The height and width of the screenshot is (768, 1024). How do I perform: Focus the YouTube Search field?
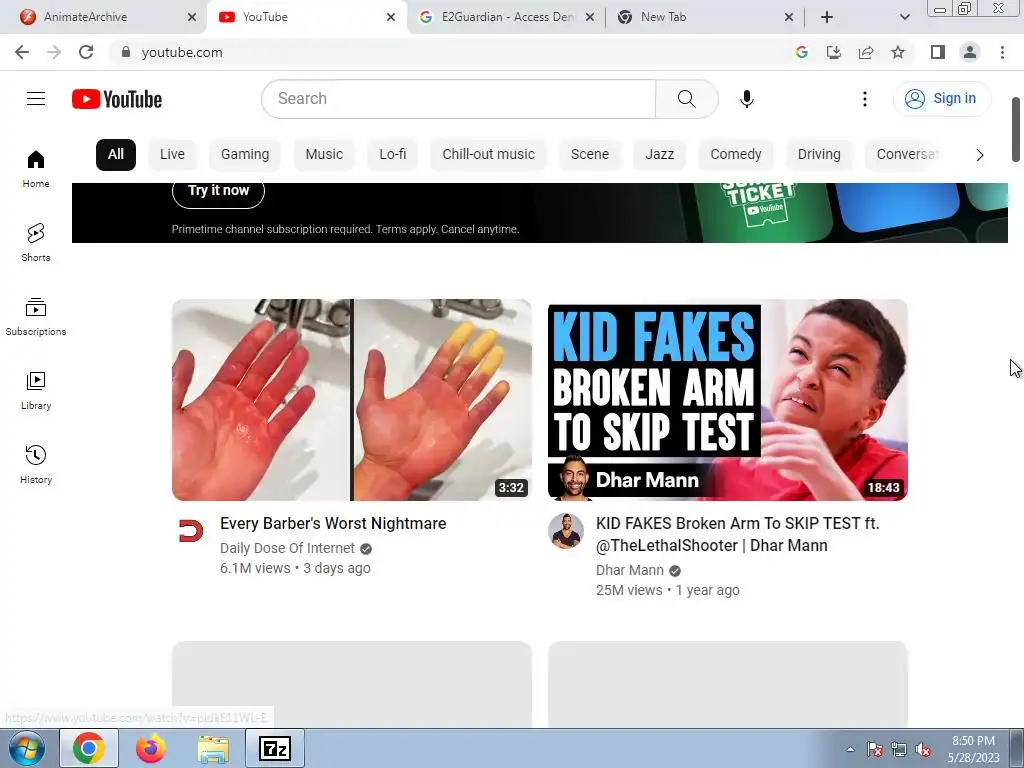[x=458, y=99]
